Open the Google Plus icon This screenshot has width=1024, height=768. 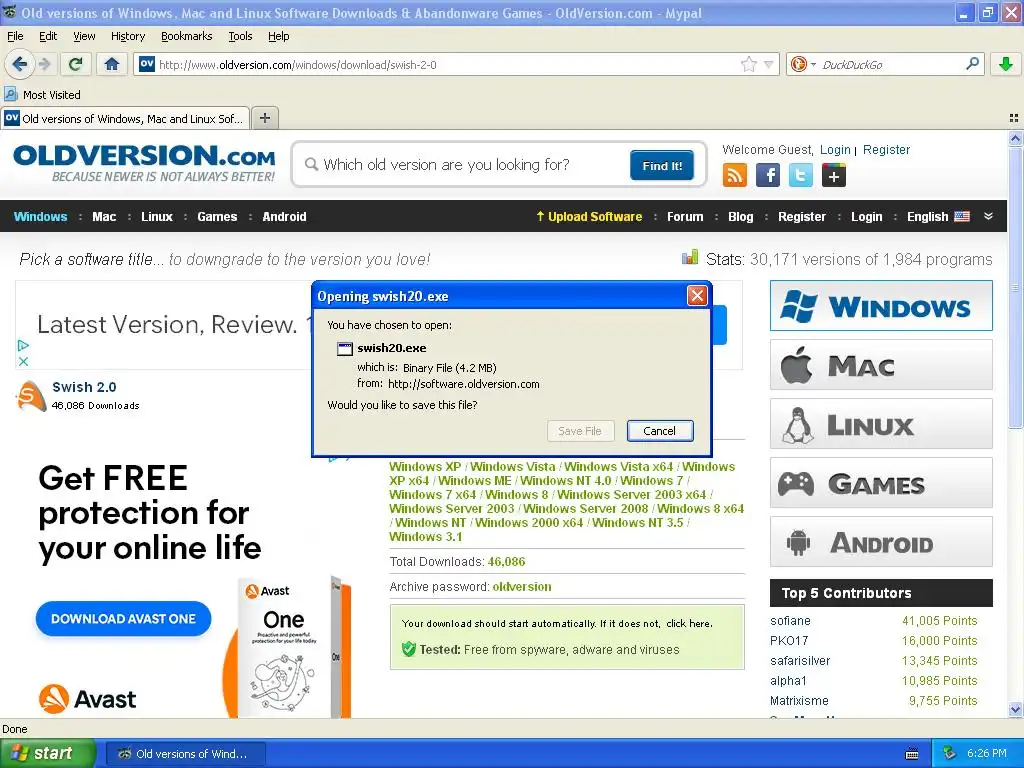(x=834, y=175)
